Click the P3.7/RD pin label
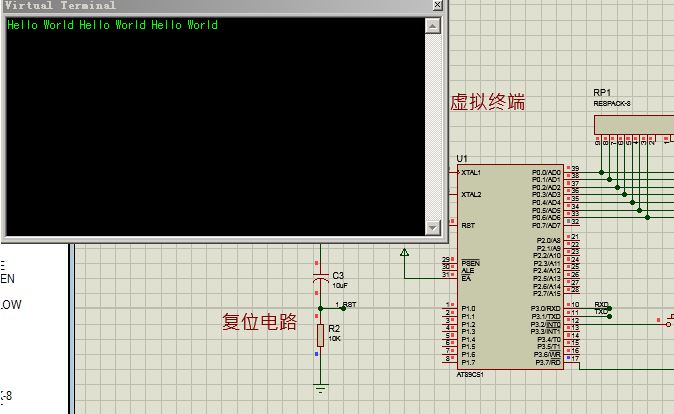The height and width of the screenshot is (414, 674). (548, 362)
